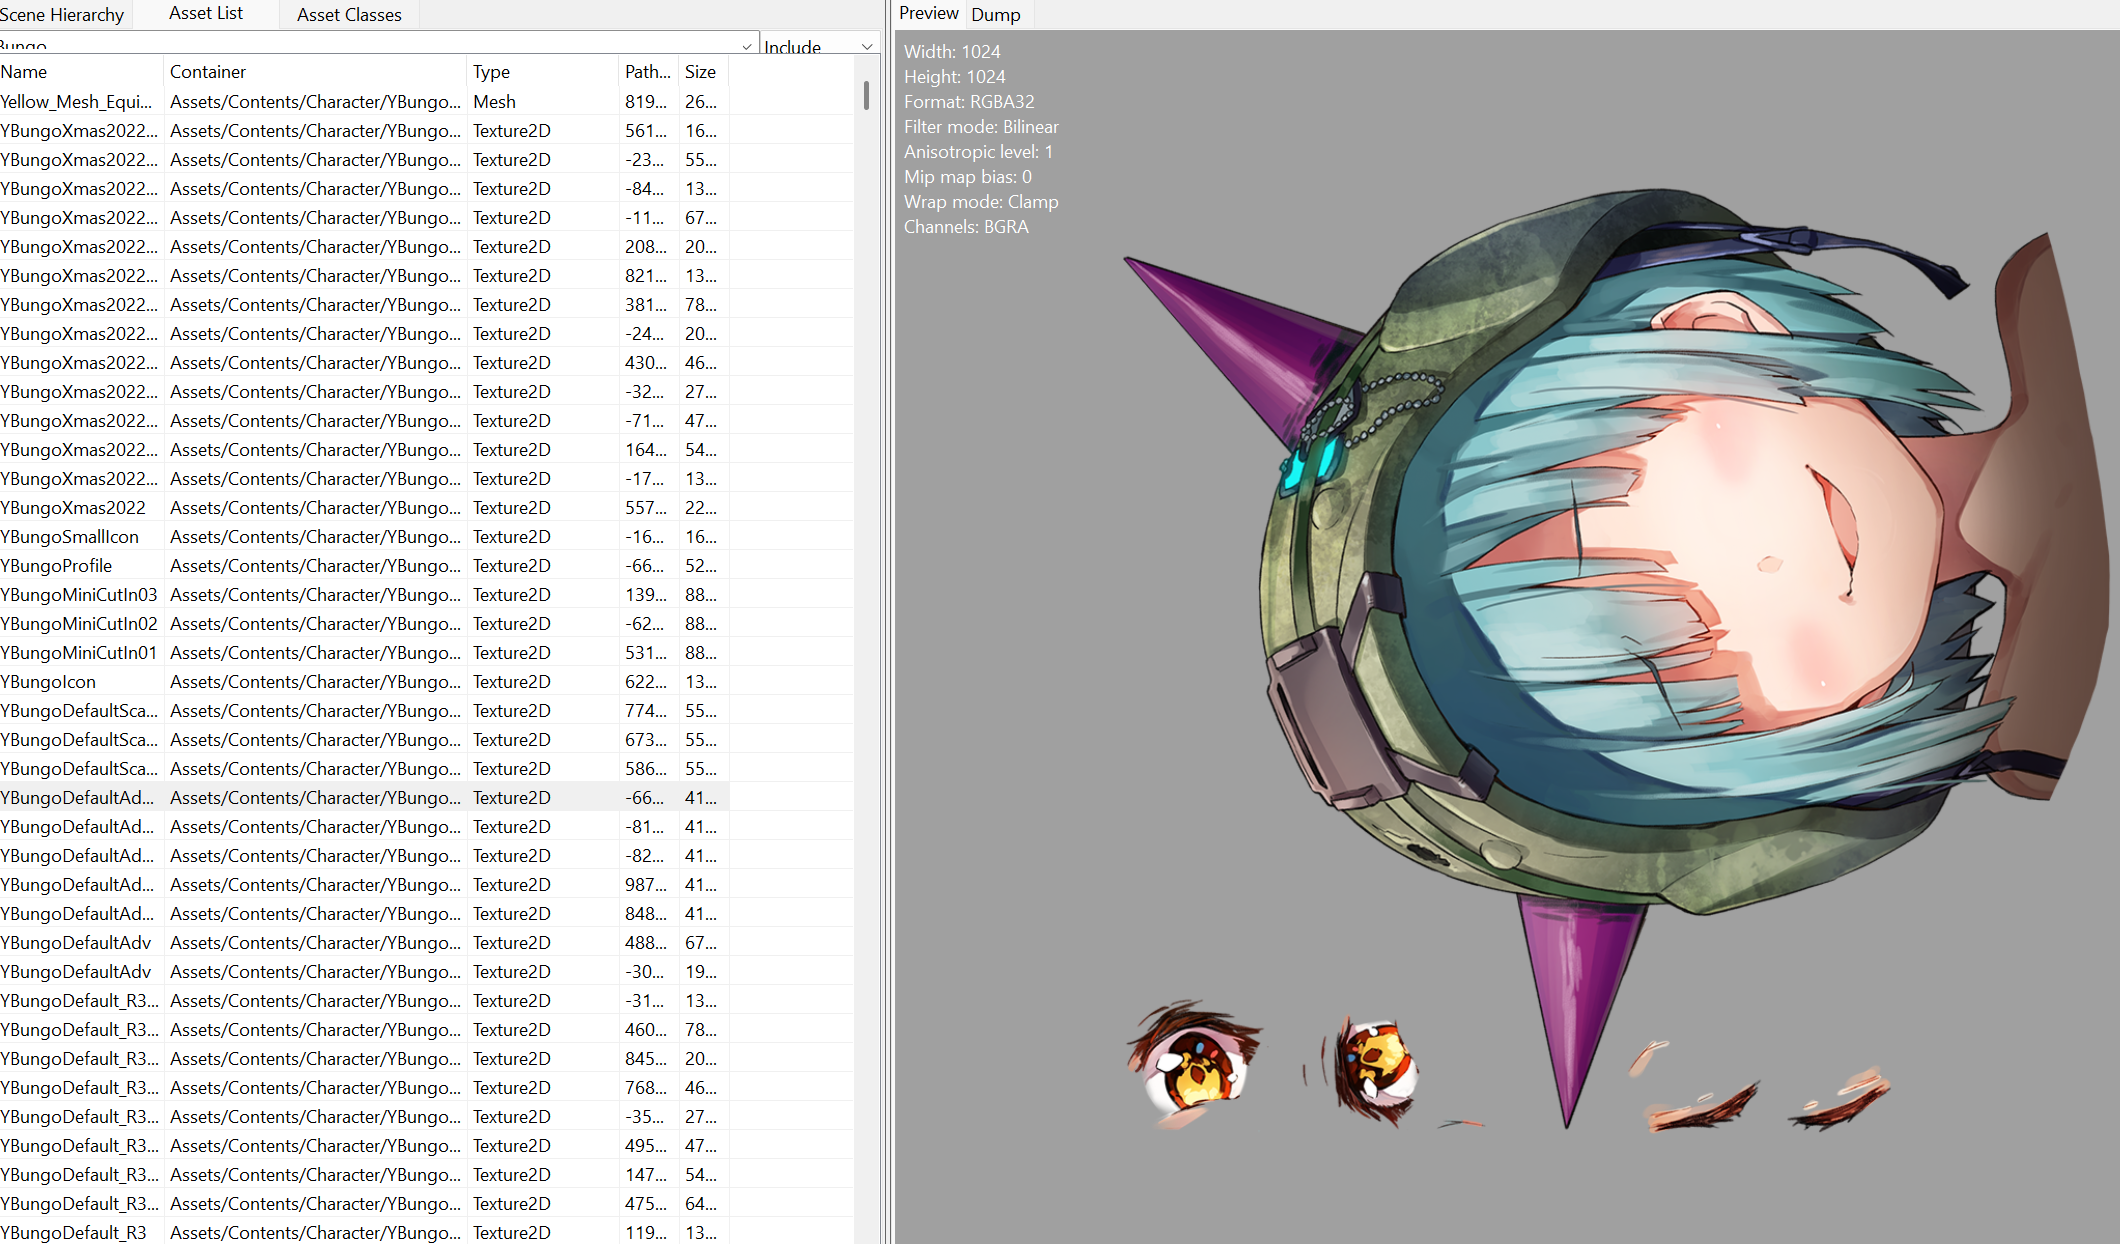Switch to the Dump tab

point(995,14)
